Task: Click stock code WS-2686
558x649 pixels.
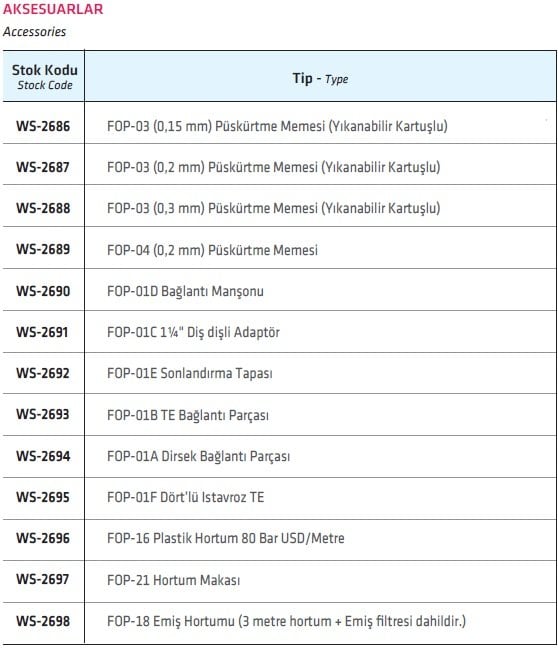Action: pyautogui.click(x=43, y=126)
